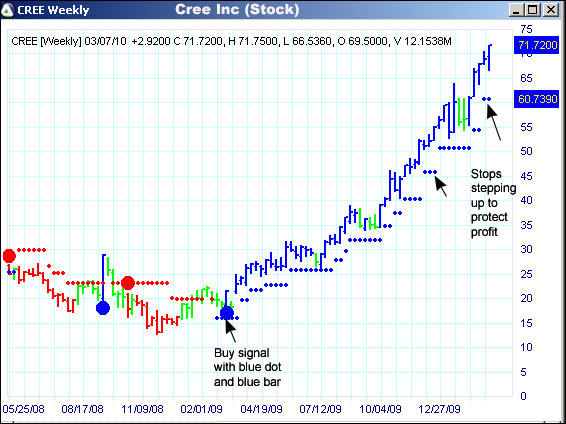This screenshot has height=424, width=566.
Task: Minimize the CREE Weekly chart window
Action: pos(517,10)
